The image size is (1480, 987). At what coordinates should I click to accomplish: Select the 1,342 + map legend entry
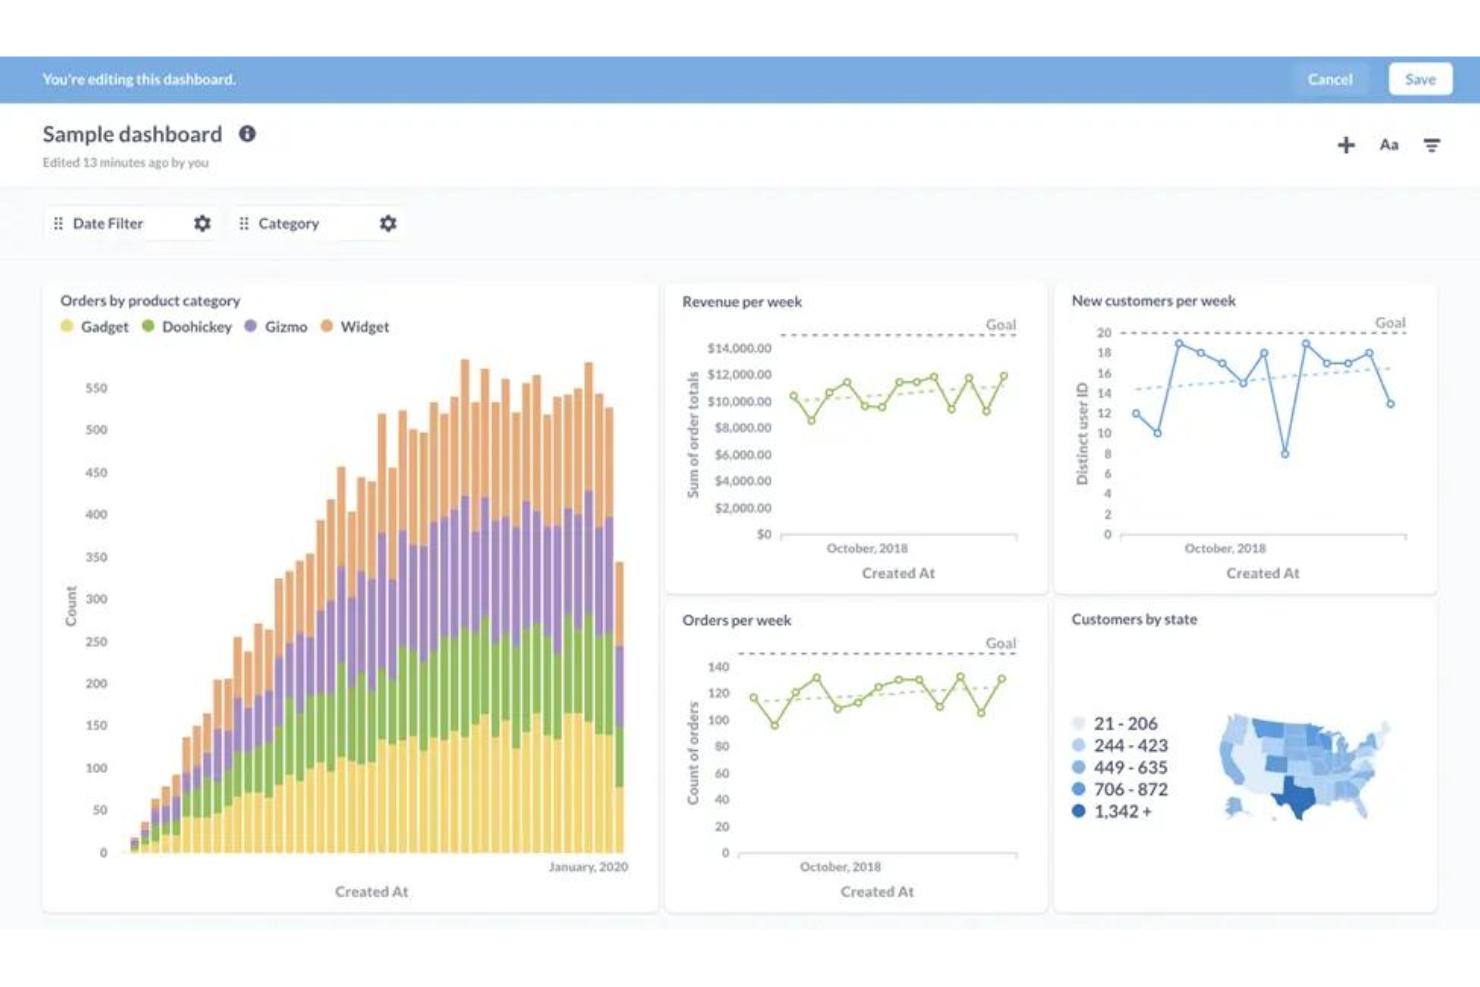pyautogui.click(x=1112, y=811)
